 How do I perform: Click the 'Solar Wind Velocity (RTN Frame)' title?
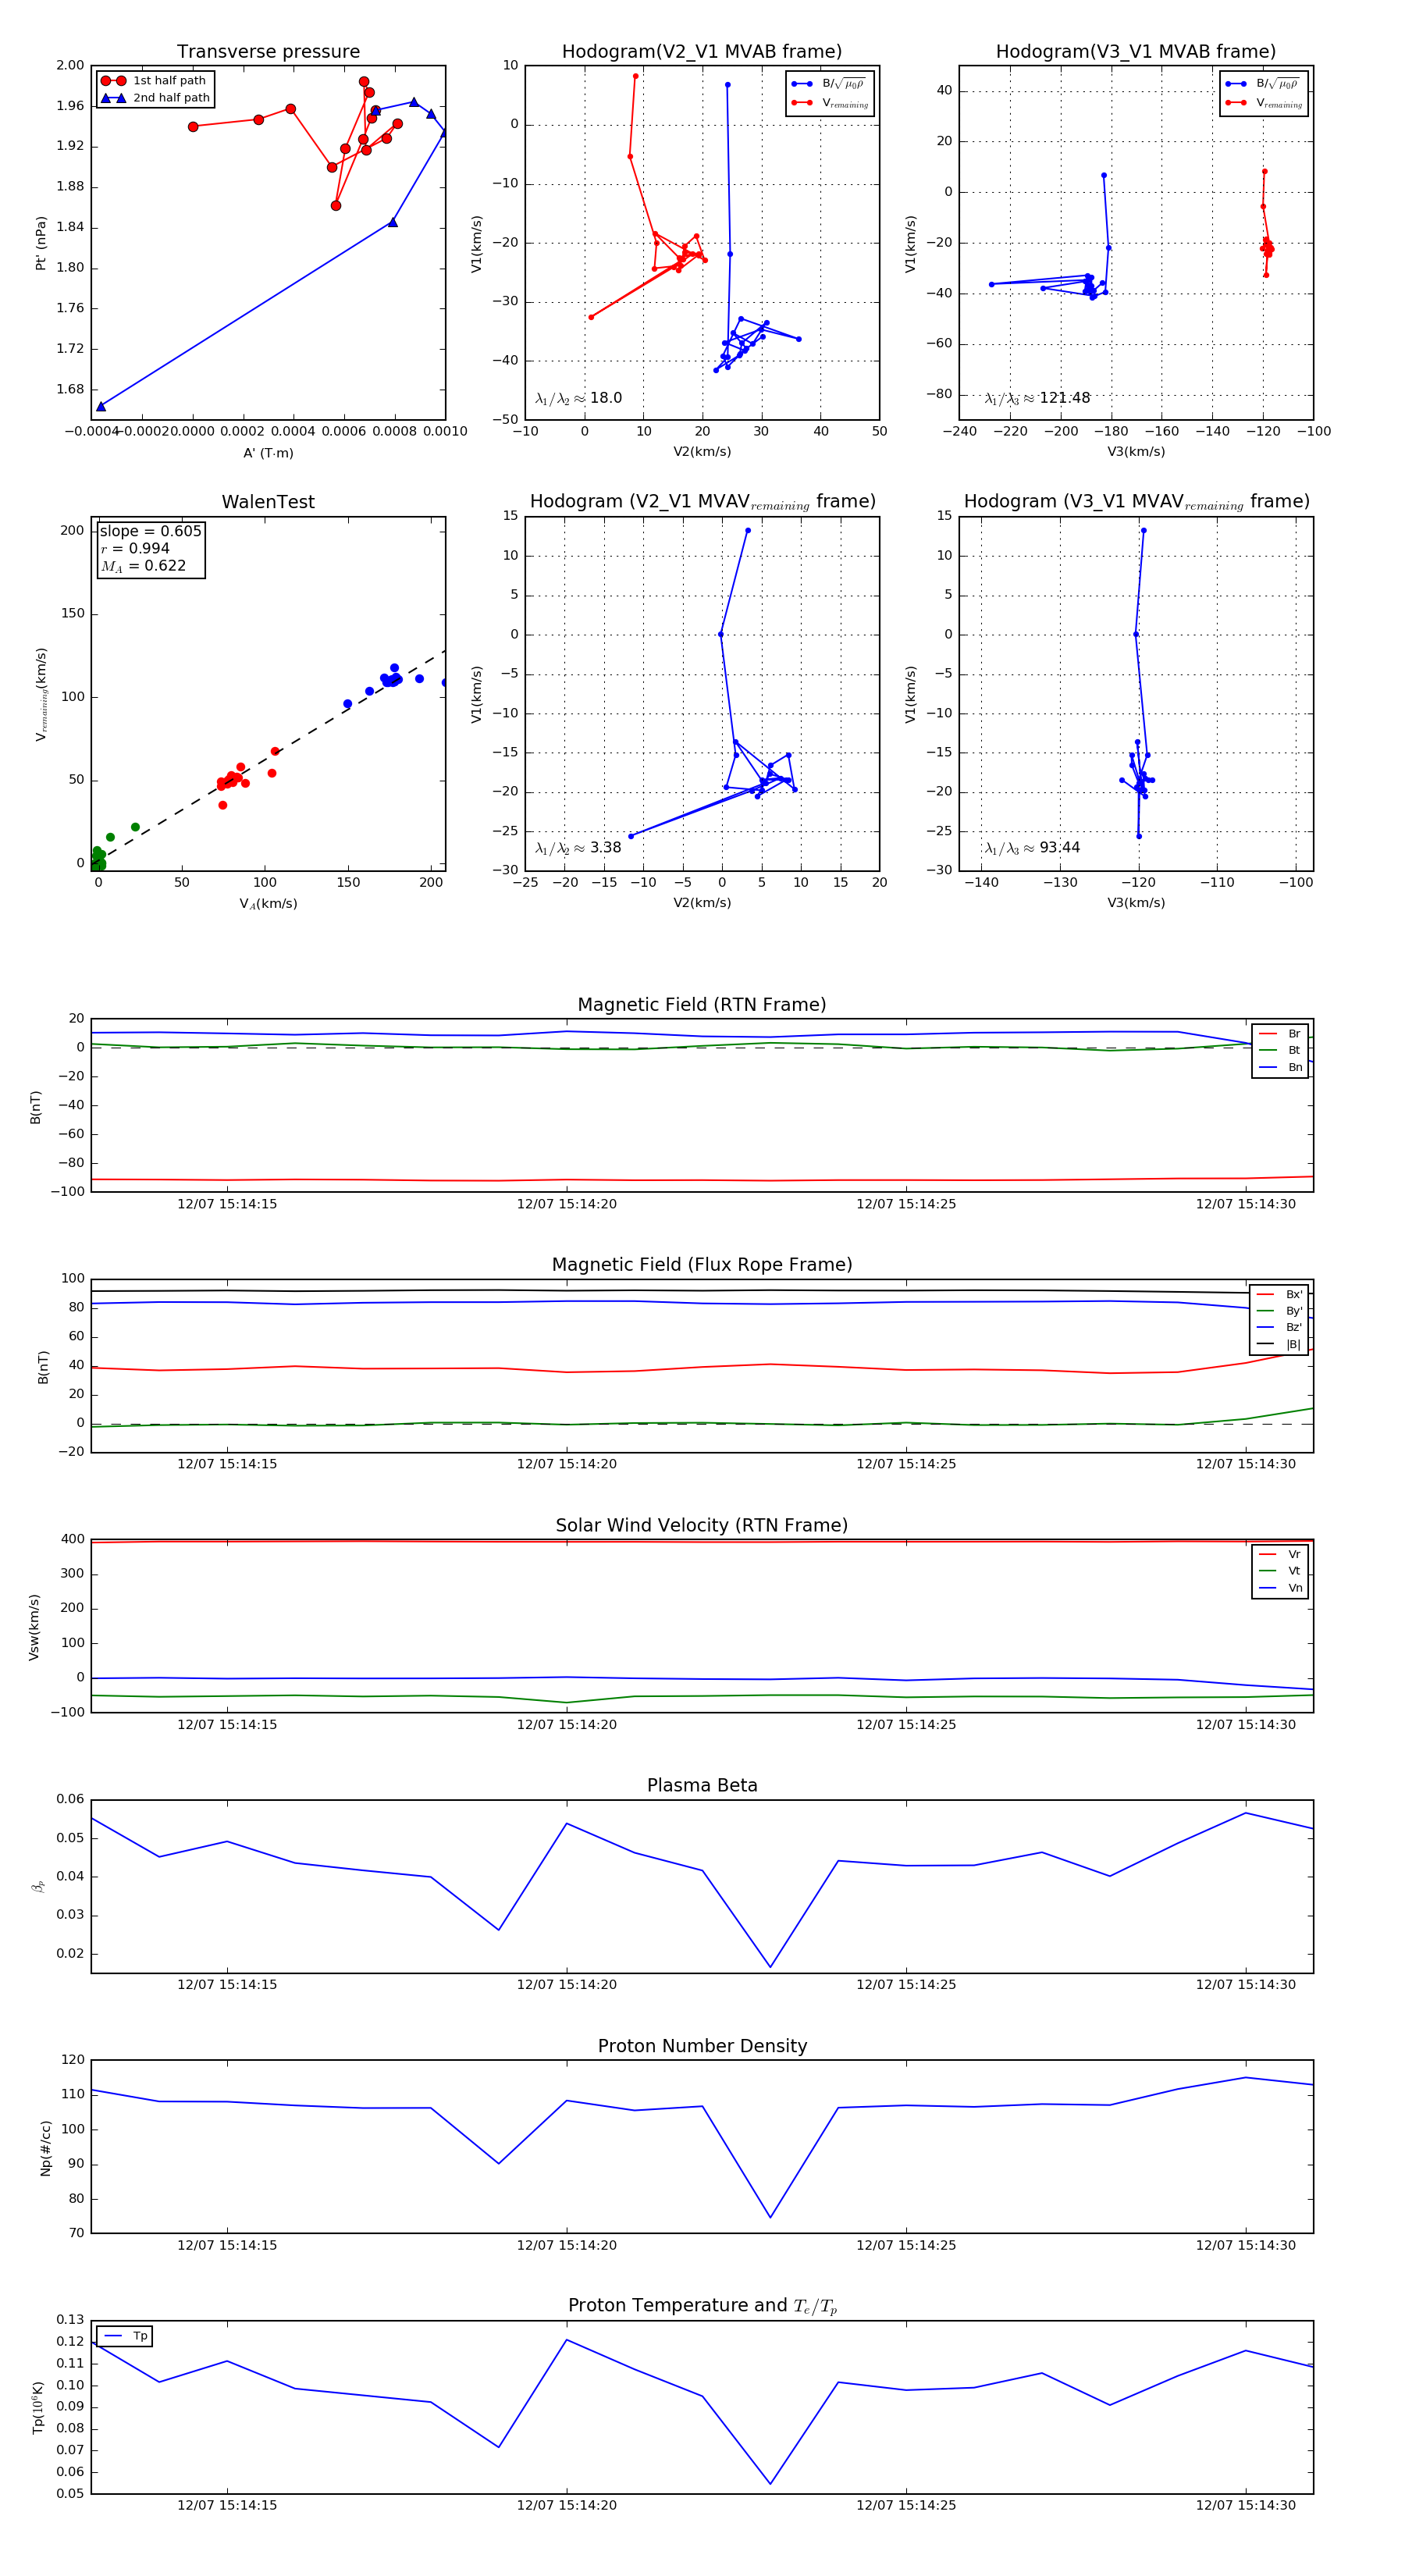coord(701,1526)
